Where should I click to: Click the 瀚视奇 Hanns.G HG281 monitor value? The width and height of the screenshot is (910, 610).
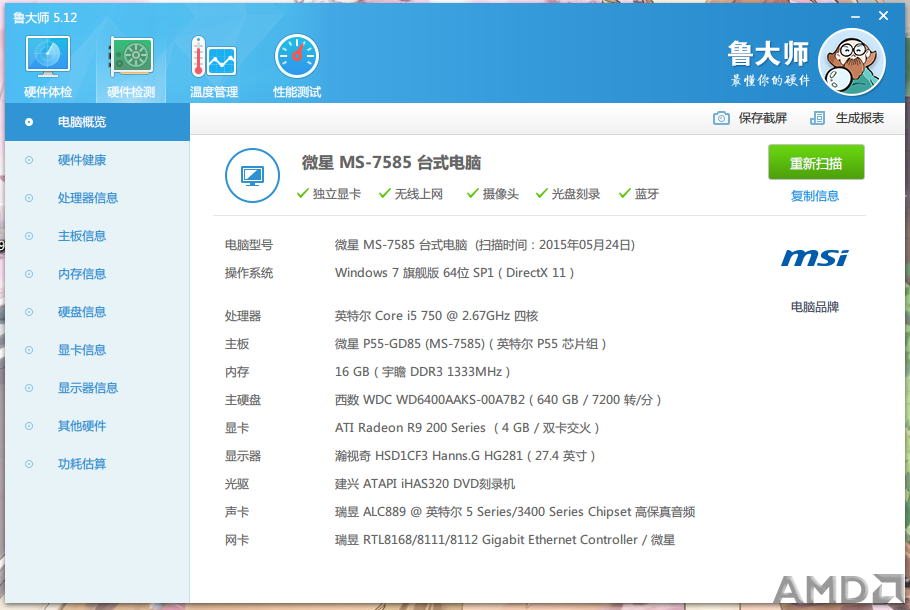[x=465, y=456]
